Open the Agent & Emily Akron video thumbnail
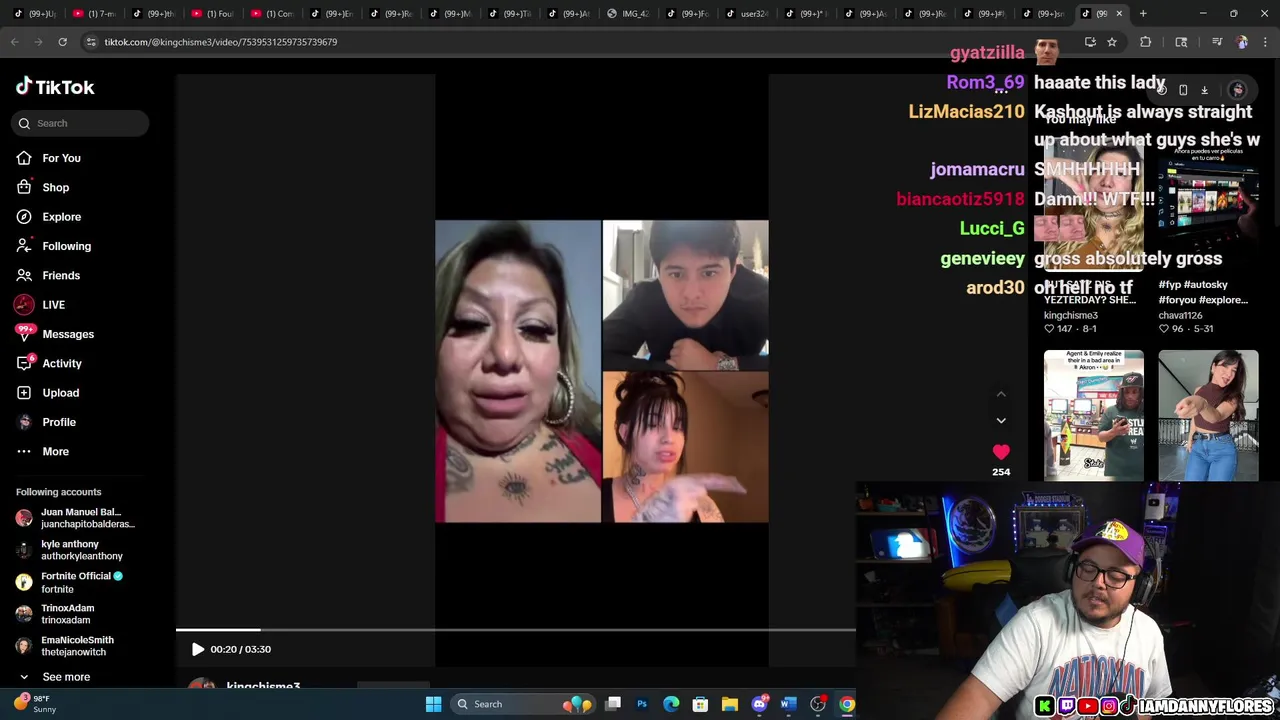The width and height of the screenshot is (1280, 720). coord(1094,415)
